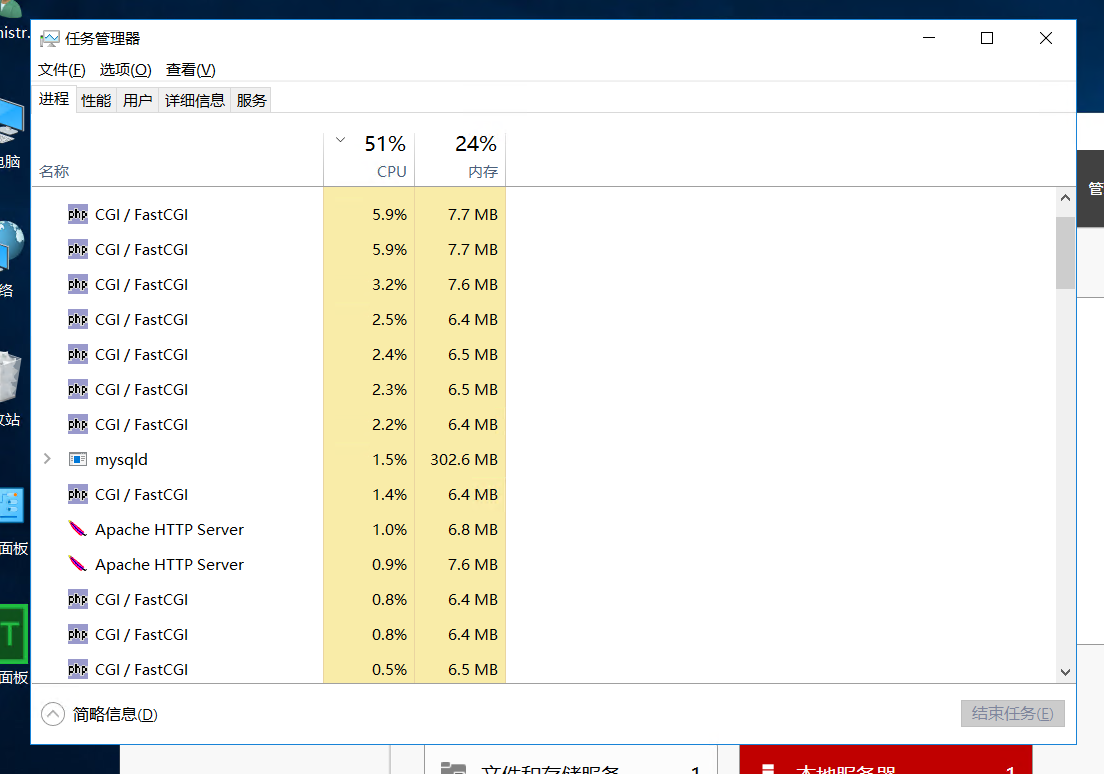Sort by the 24% 内存 column header
The image size is (1104, 774).
pyautogui.click(x=460, y=159)
